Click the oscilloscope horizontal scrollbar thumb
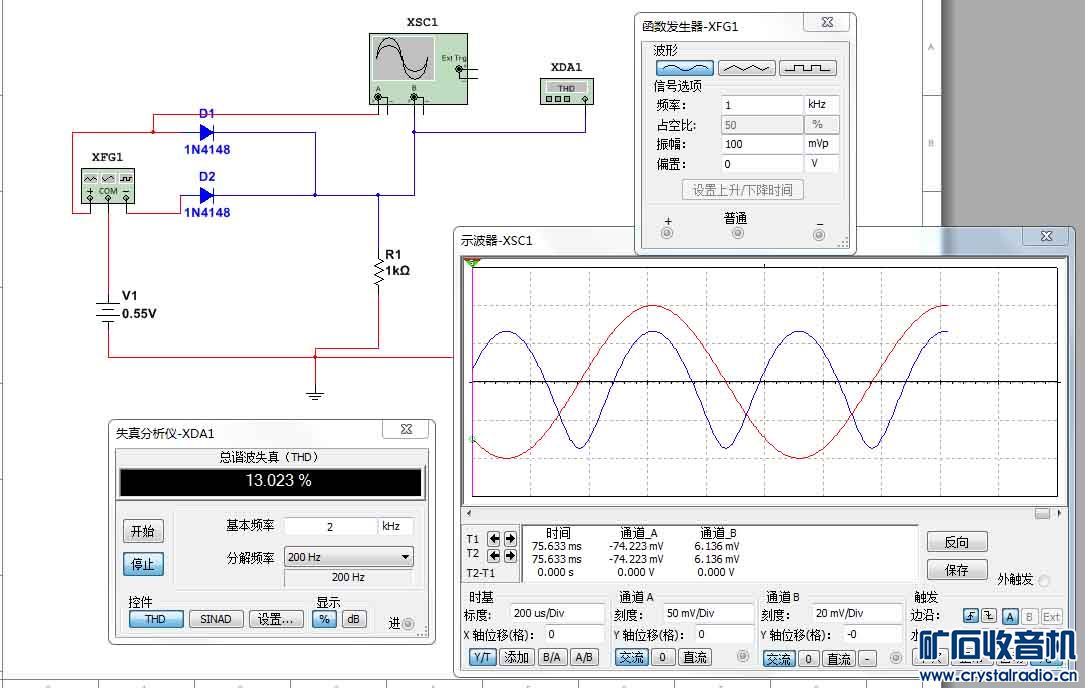Screen dimensions: 1085x688 pos(1042,512)
